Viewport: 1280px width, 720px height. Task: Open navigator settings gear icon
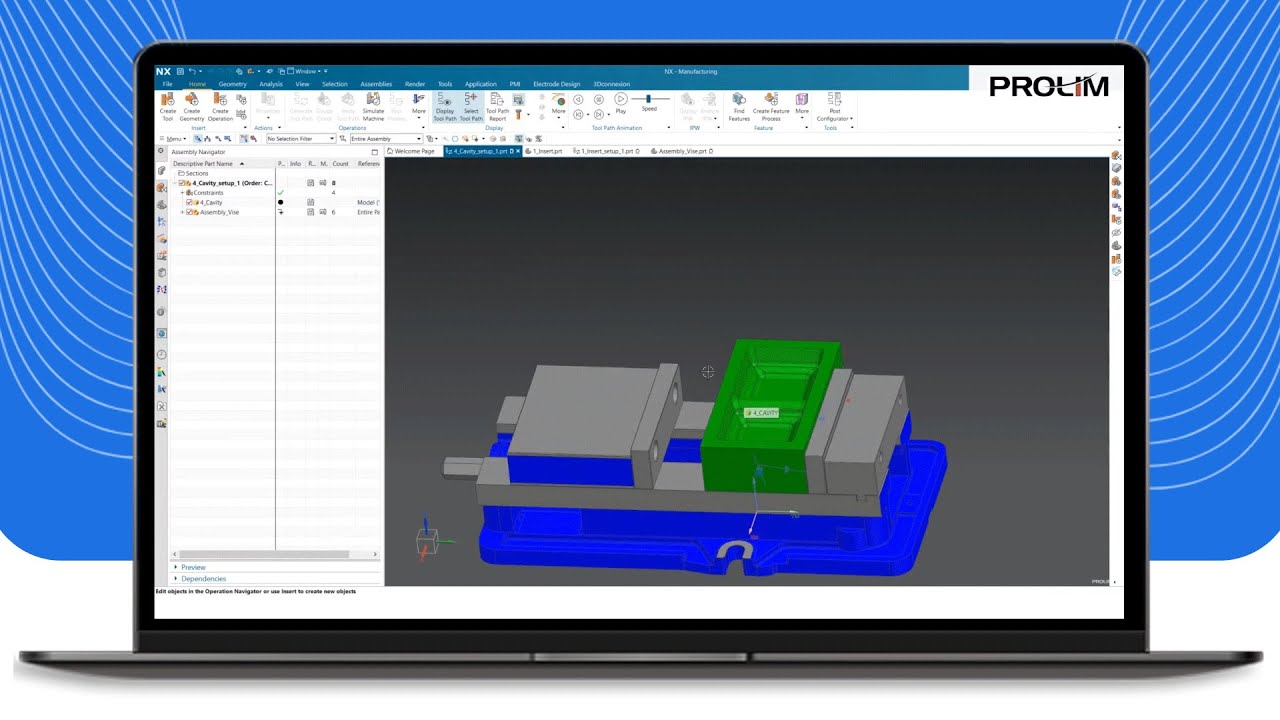tap(161, 152)
